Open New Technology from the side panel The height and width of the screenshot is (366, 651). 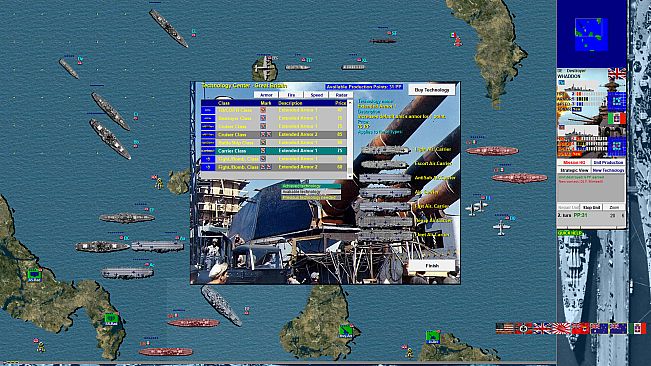coord(608,170)
